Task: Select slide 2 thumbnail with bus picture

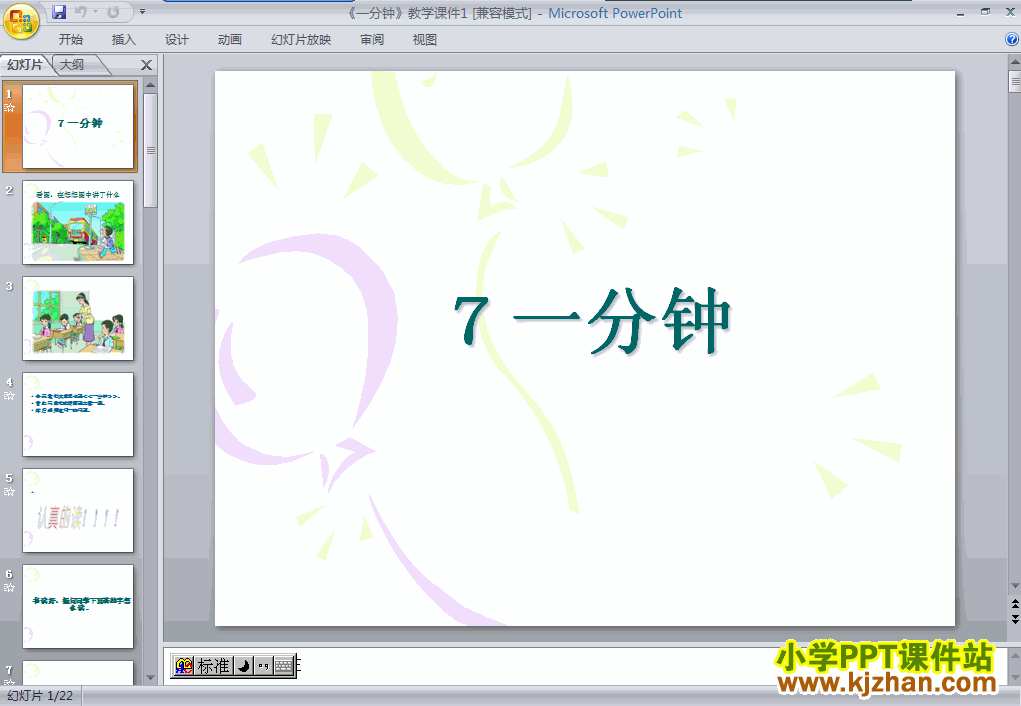Action: tap(78, 222)
